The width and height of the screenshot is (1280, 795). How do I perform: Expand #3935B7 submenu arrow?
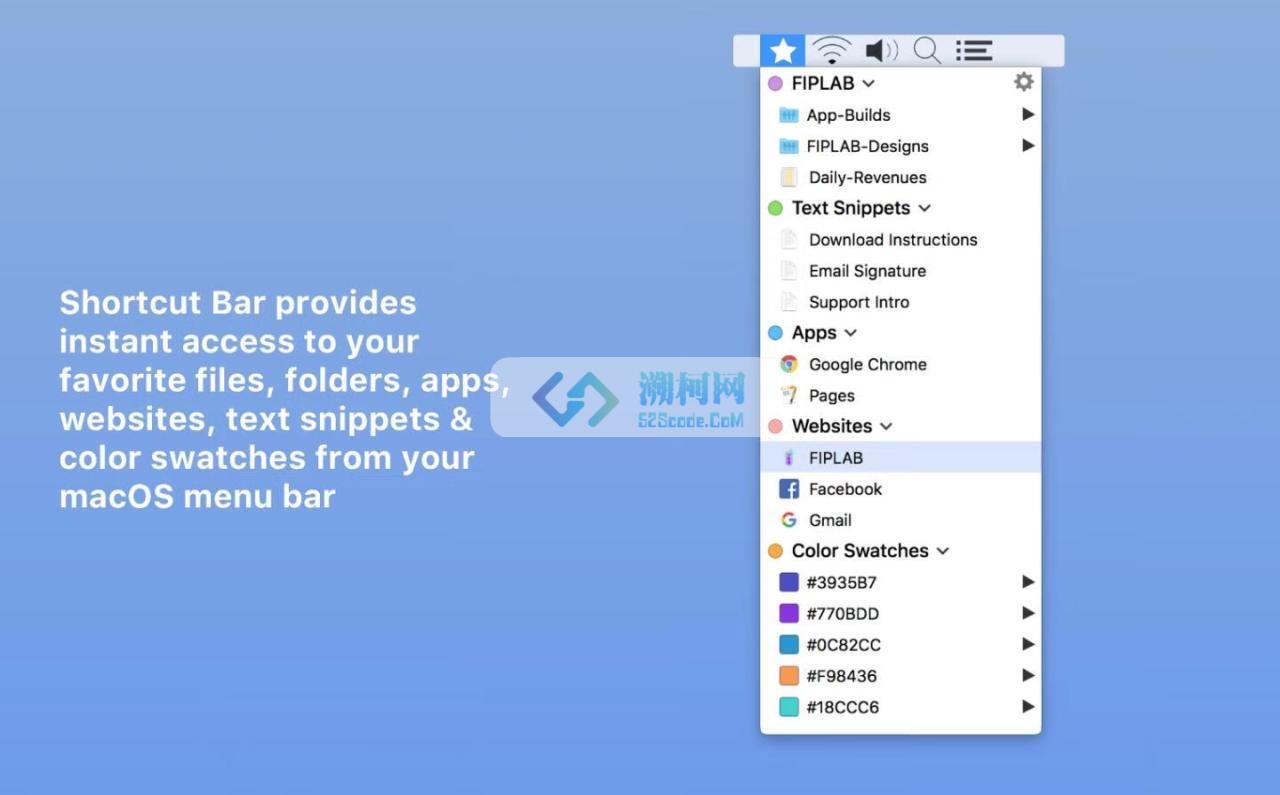tap(1028, 581)
